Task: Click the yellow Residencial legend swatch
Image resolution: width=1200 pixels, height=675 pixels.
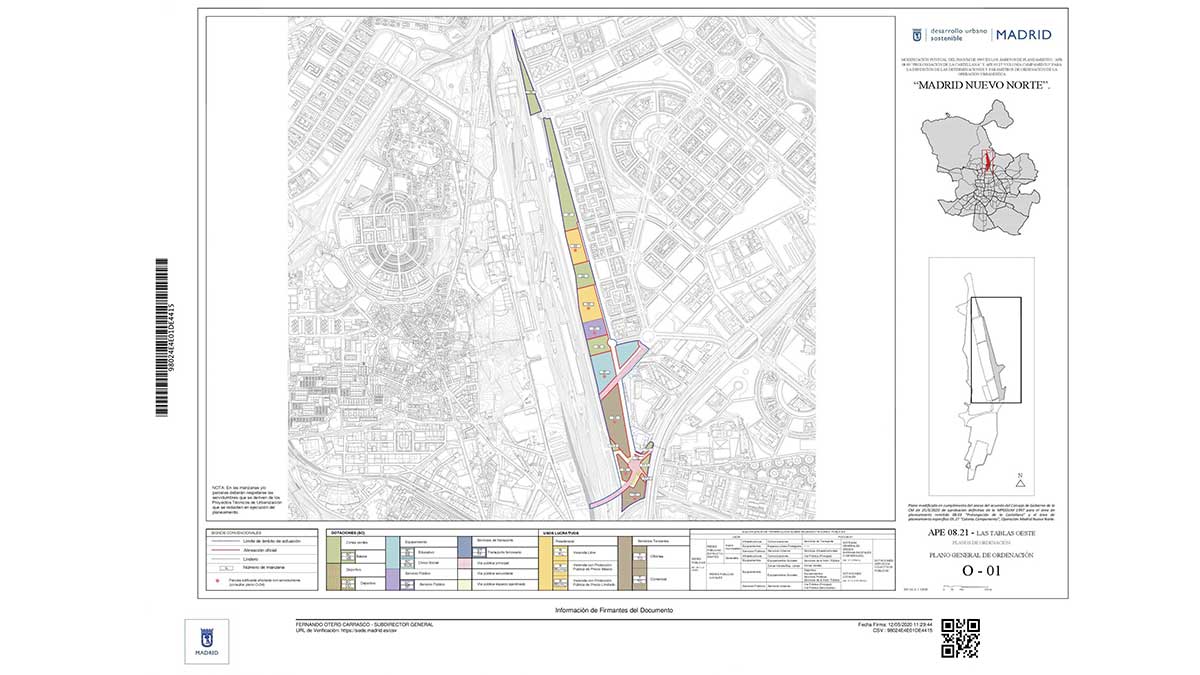Action: [545, 563]
